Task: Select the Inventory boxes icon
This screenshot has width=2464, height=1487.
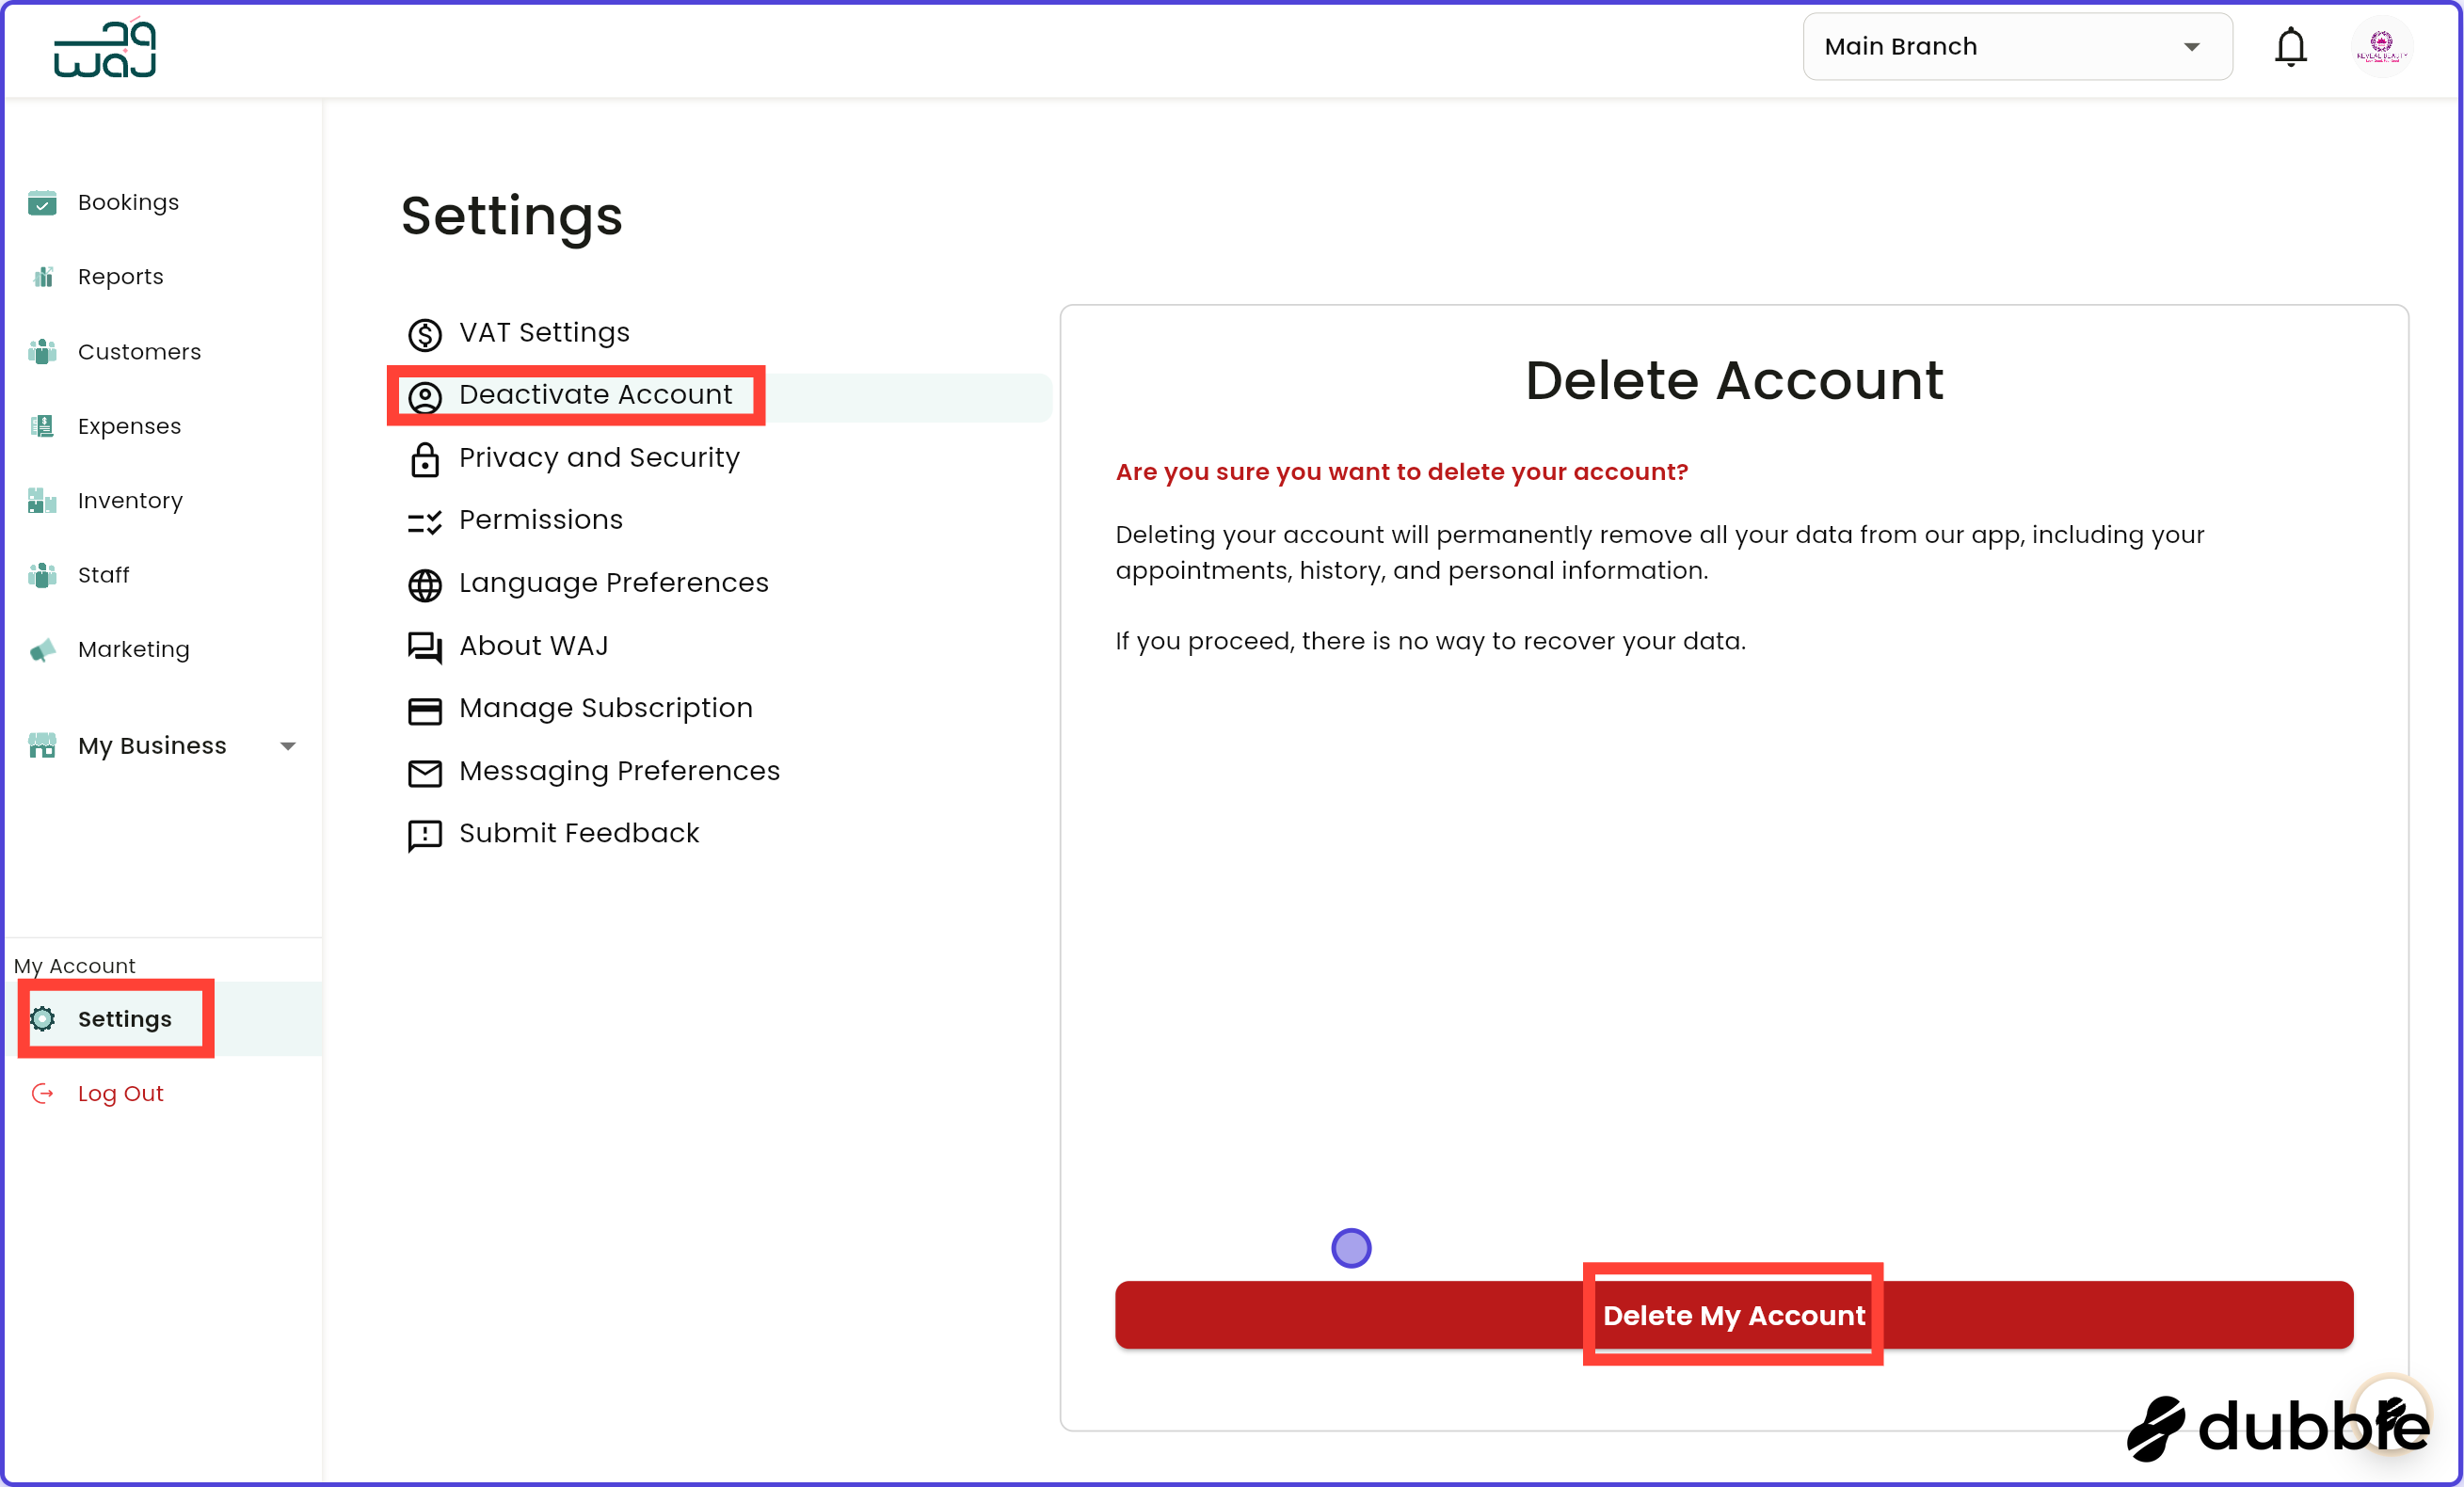Action: tap(42, 500)
